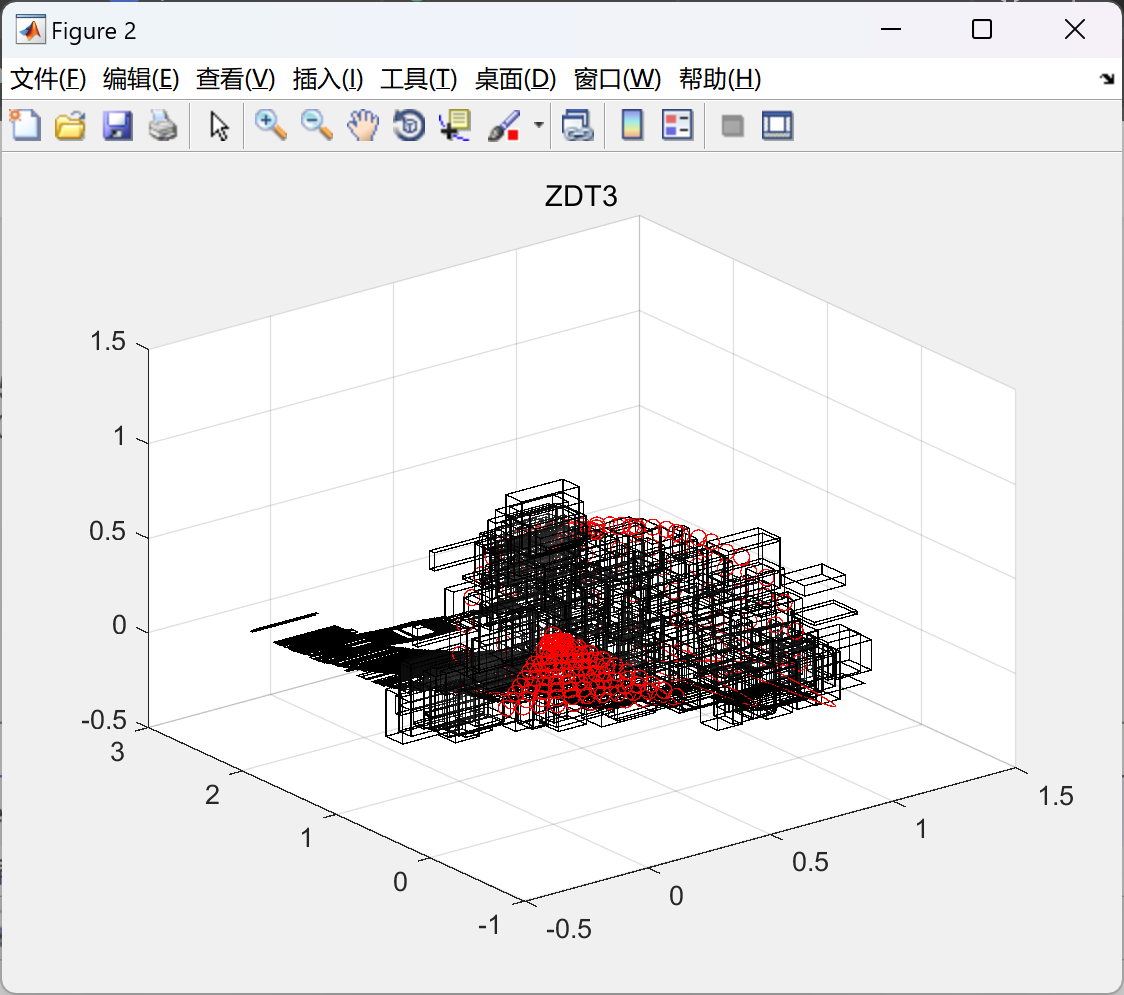Insert a colorbar via toolbar icon
The height and width of the screenshot is (995, 1124).
click(632, 125)
